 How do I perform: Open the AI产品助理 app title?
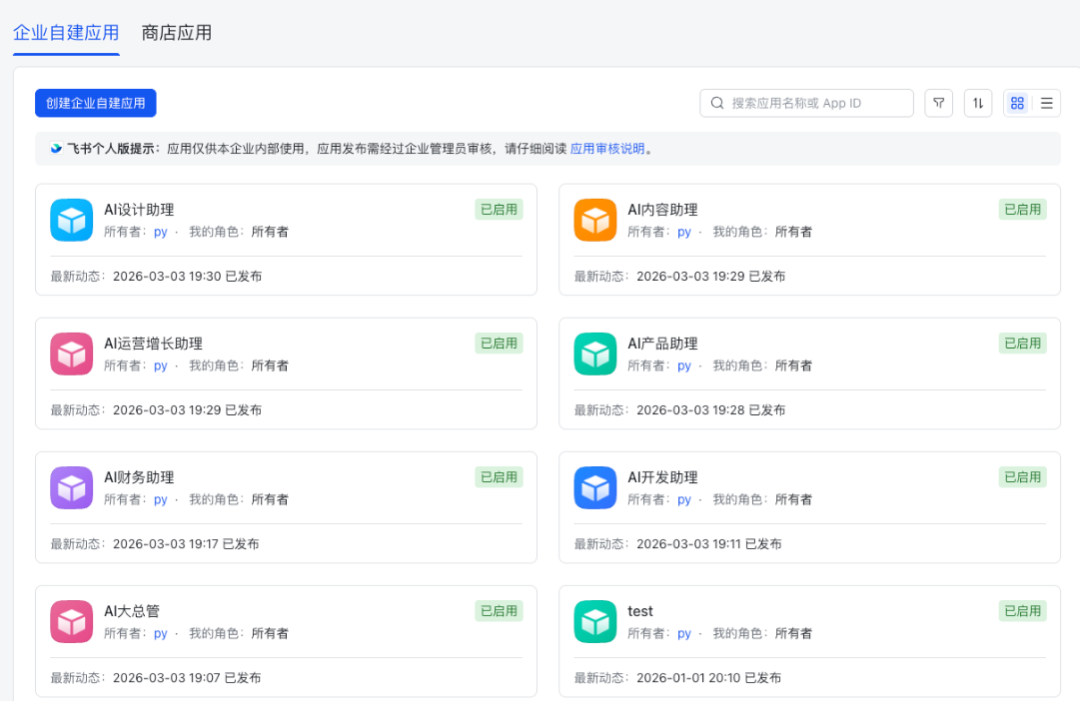[663, 343]
